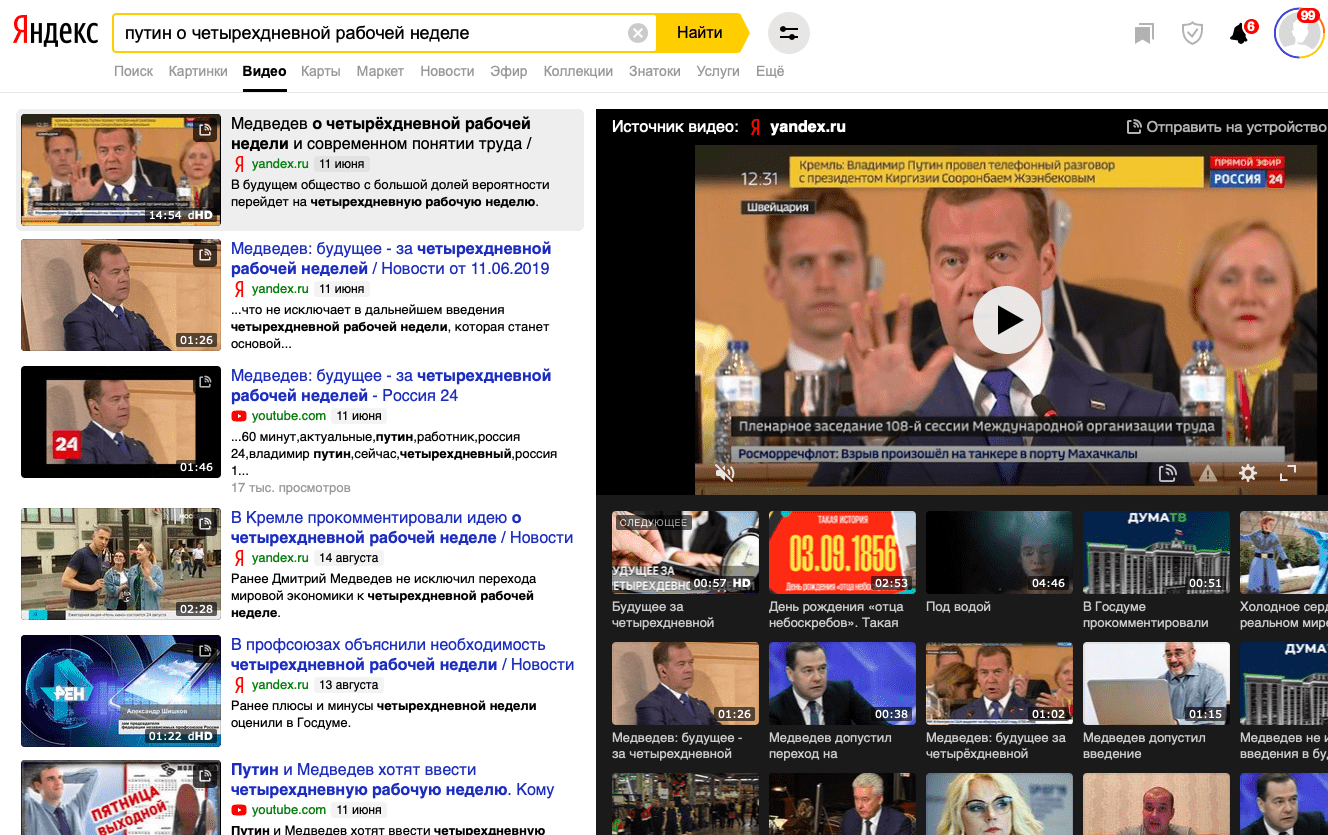The height and width of the screenshot is (835, 1328).
Task: Click the '13 августа' date label
Action: click(348, 685)
